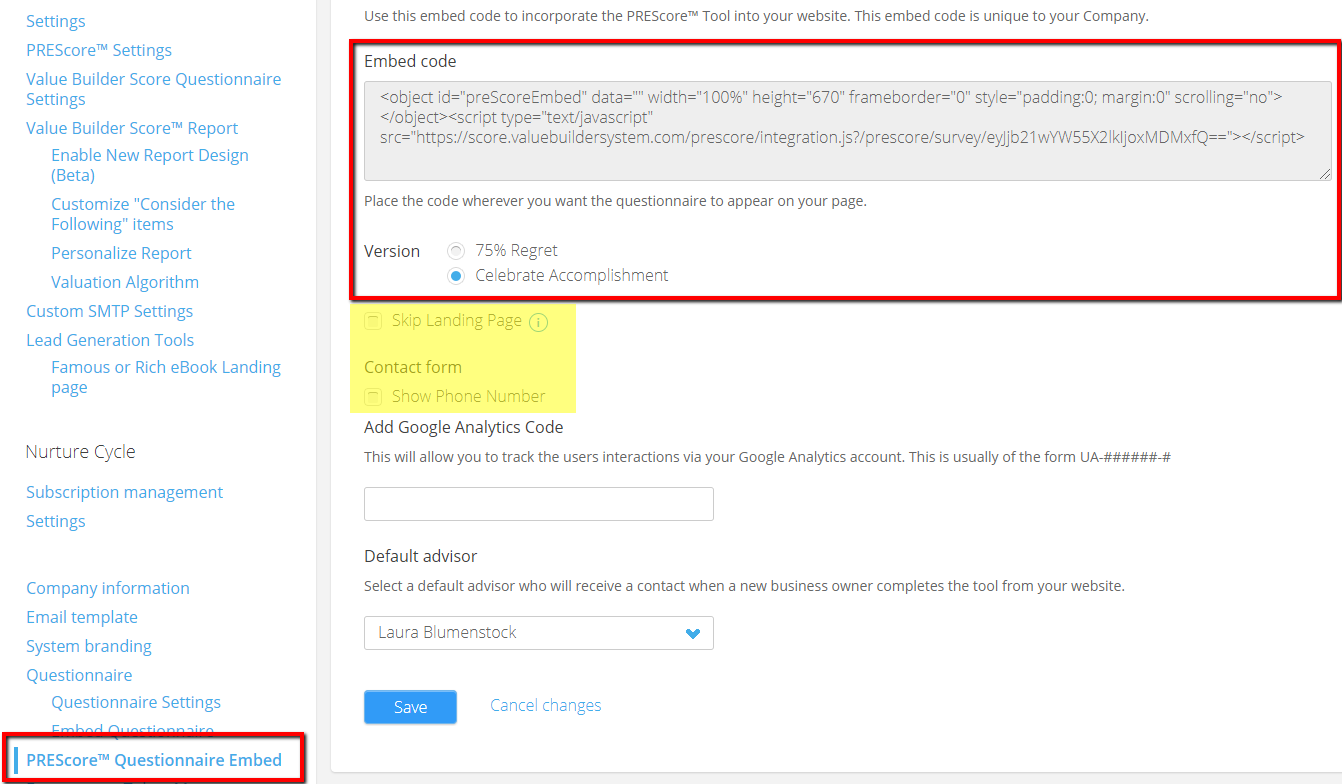Open the Questionnaire sidebar link
Screen dimensions: 1342x784
tap(79, 675)
